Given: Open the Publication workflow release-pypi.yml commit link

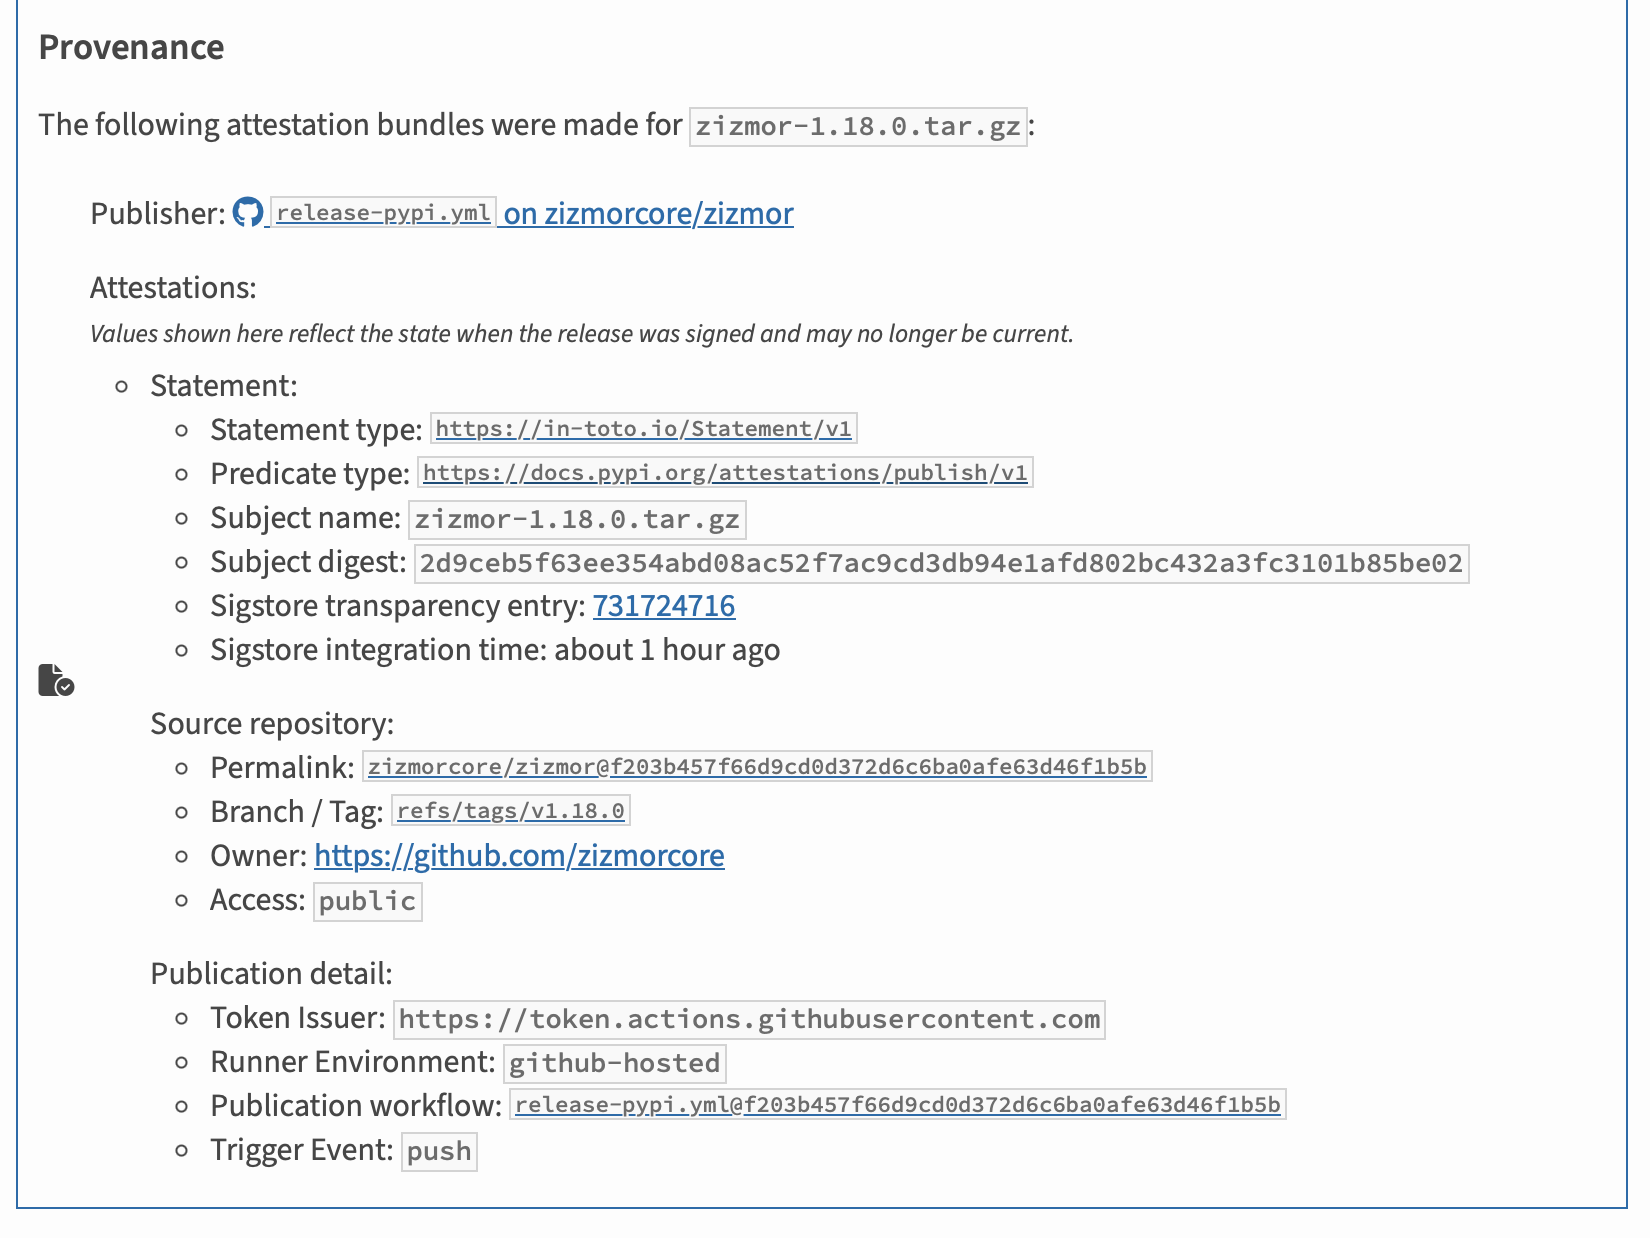Looking at the screenshot, I should pos(897,1105).
